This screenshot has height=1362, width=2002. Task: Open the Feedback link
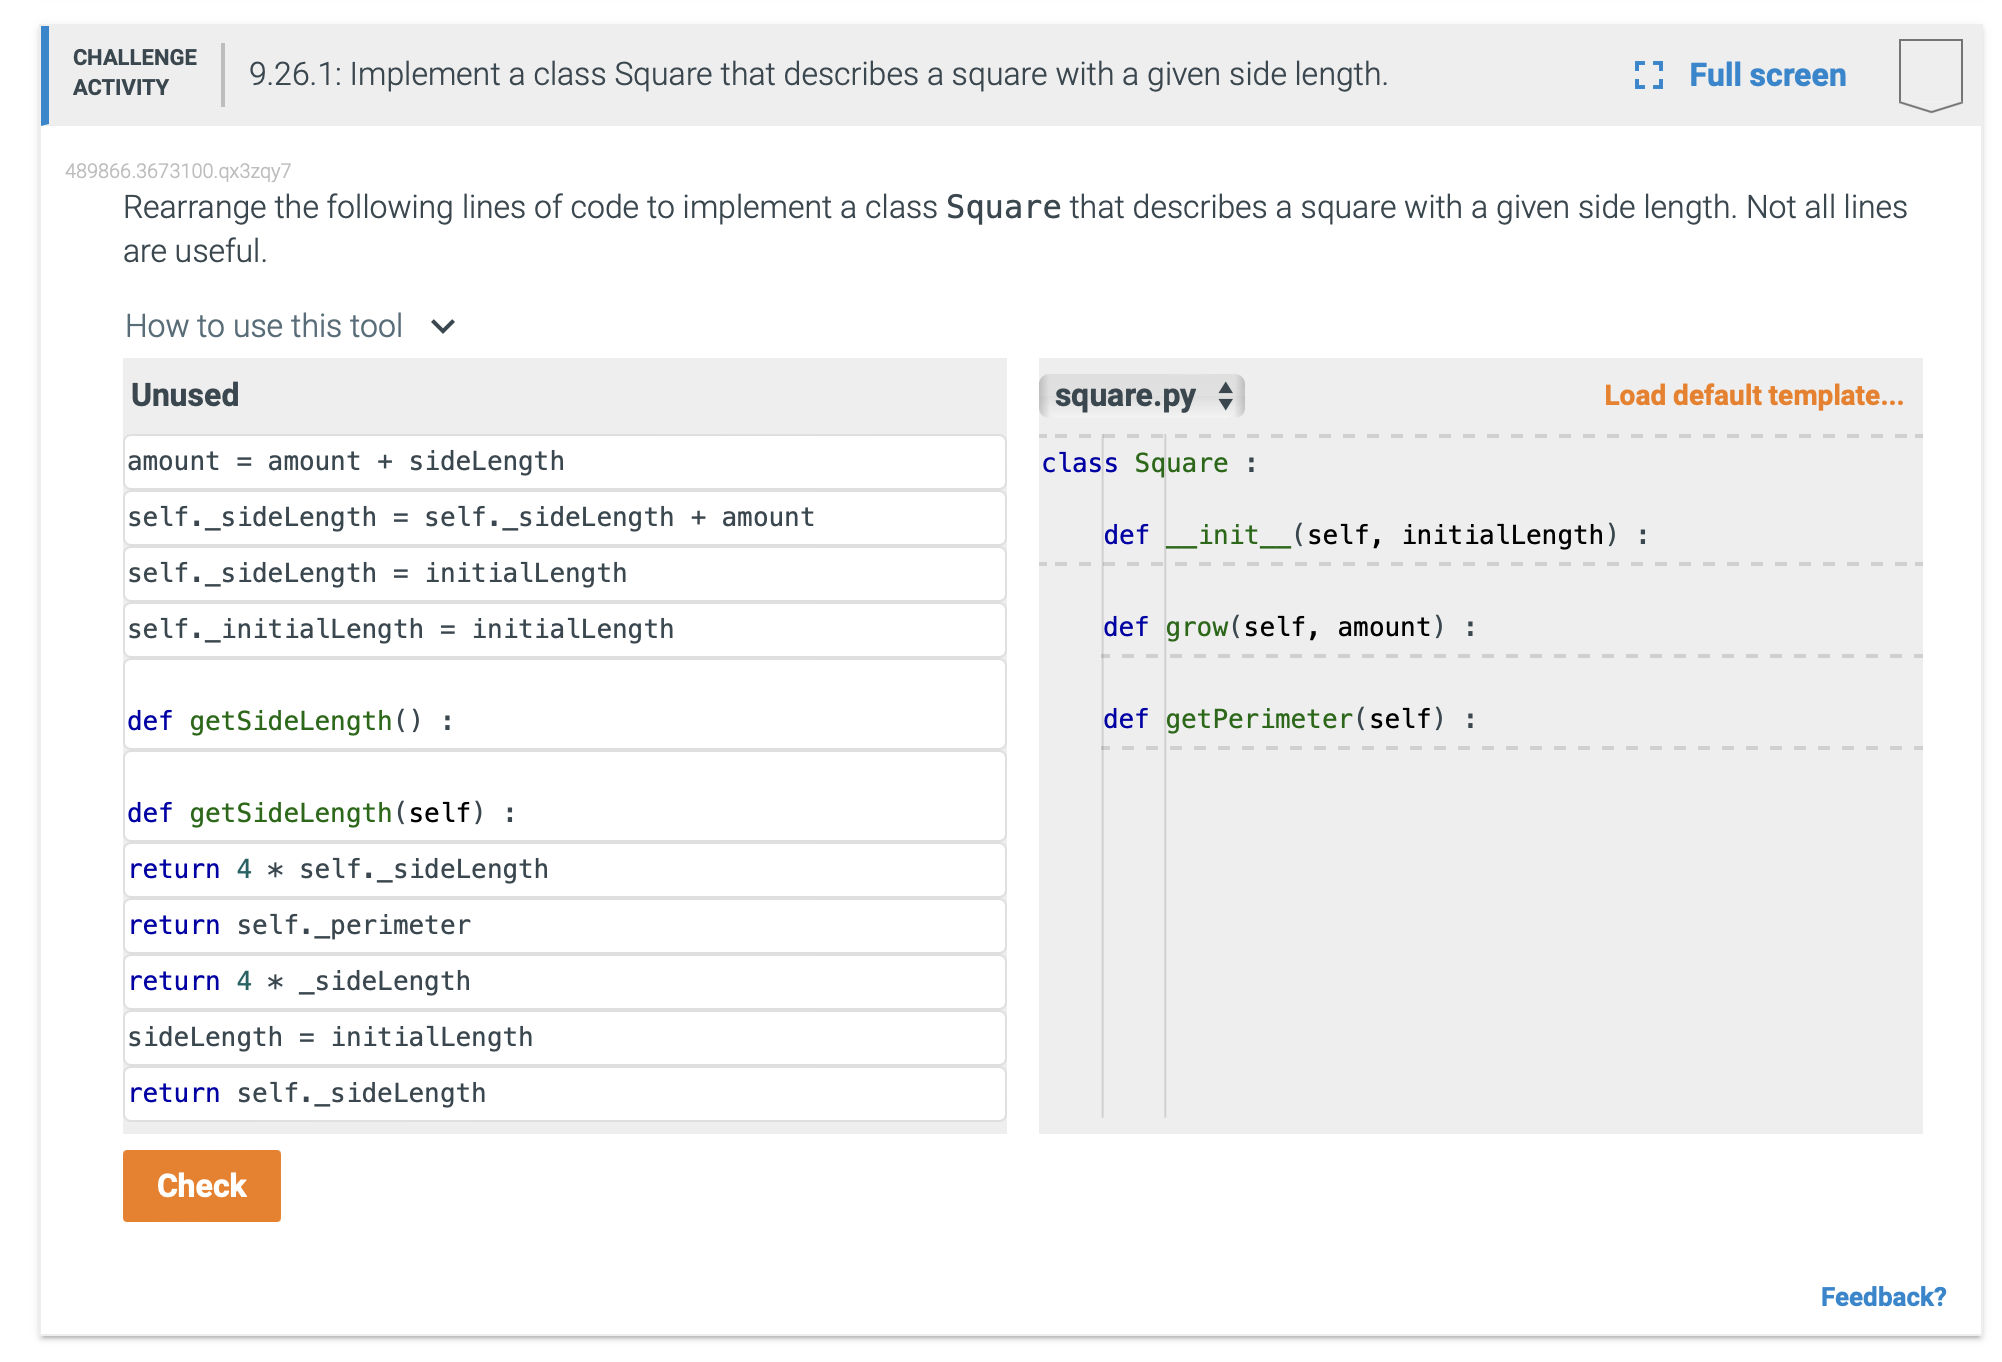[1882, 1297]
